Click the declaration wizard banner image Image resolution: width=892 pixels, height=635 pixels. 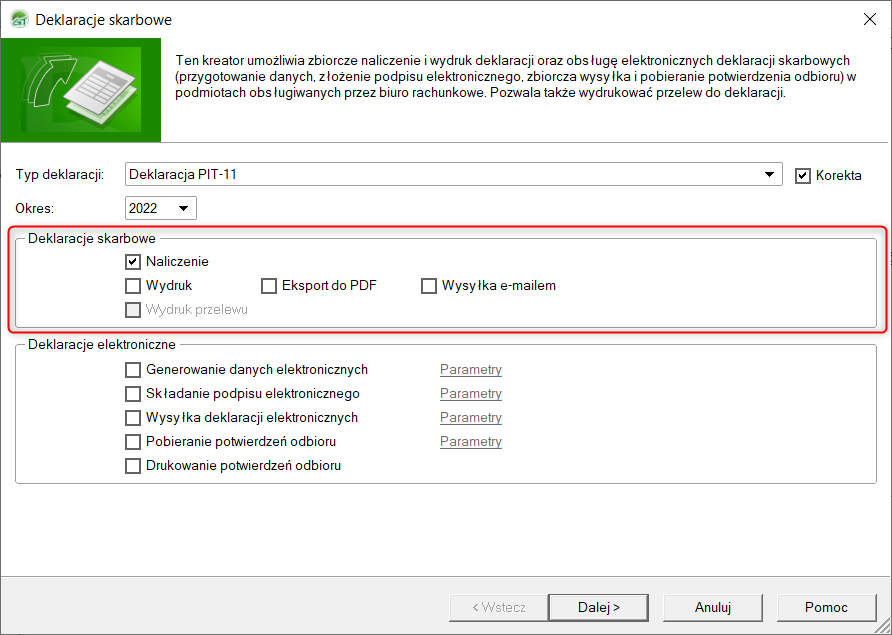81,90
